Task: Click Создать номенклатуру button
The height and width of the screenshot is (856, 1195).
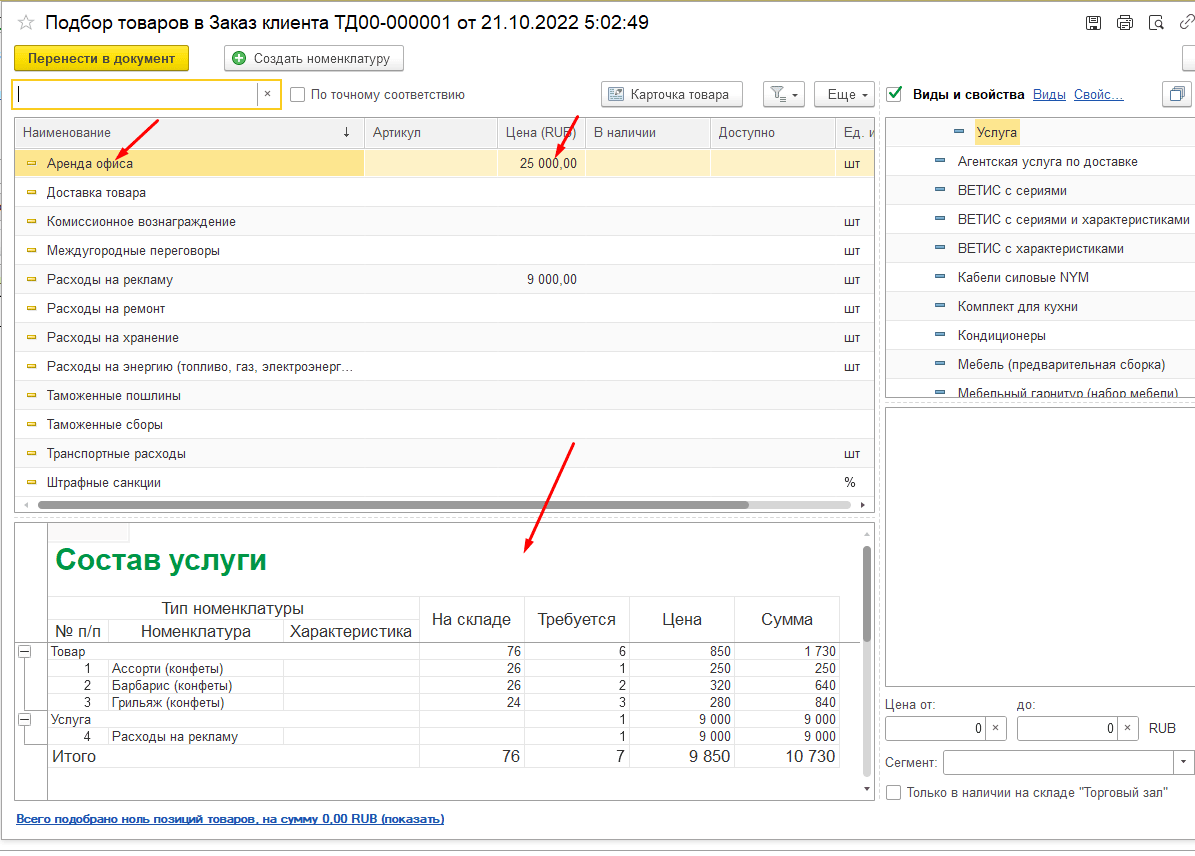Action: (314, 58)
